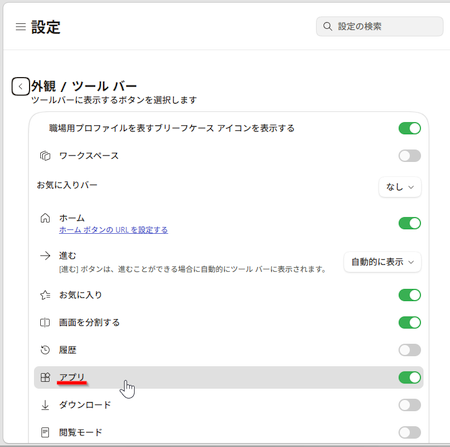
Task: Click the ホーム house icon
Action: (45, 218)
